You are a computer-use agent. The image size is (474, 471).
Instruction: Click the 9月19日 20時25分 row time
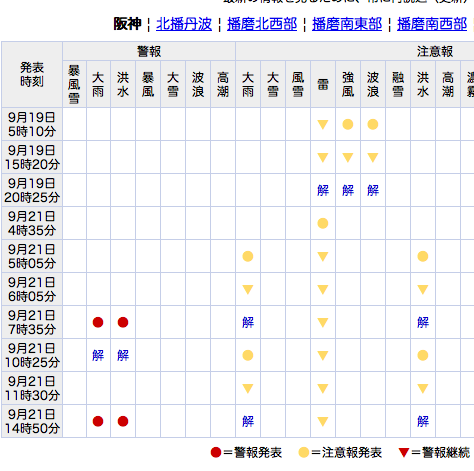click(32, 190)
